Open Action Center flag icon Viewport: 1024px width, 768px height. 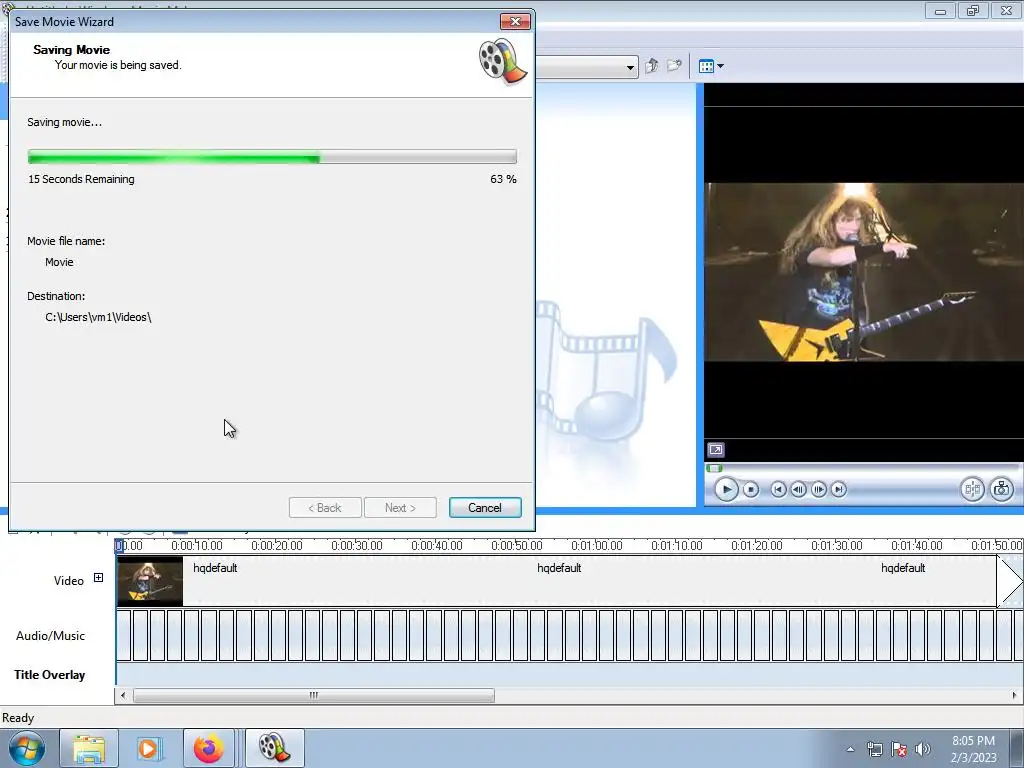coord(899,749)
